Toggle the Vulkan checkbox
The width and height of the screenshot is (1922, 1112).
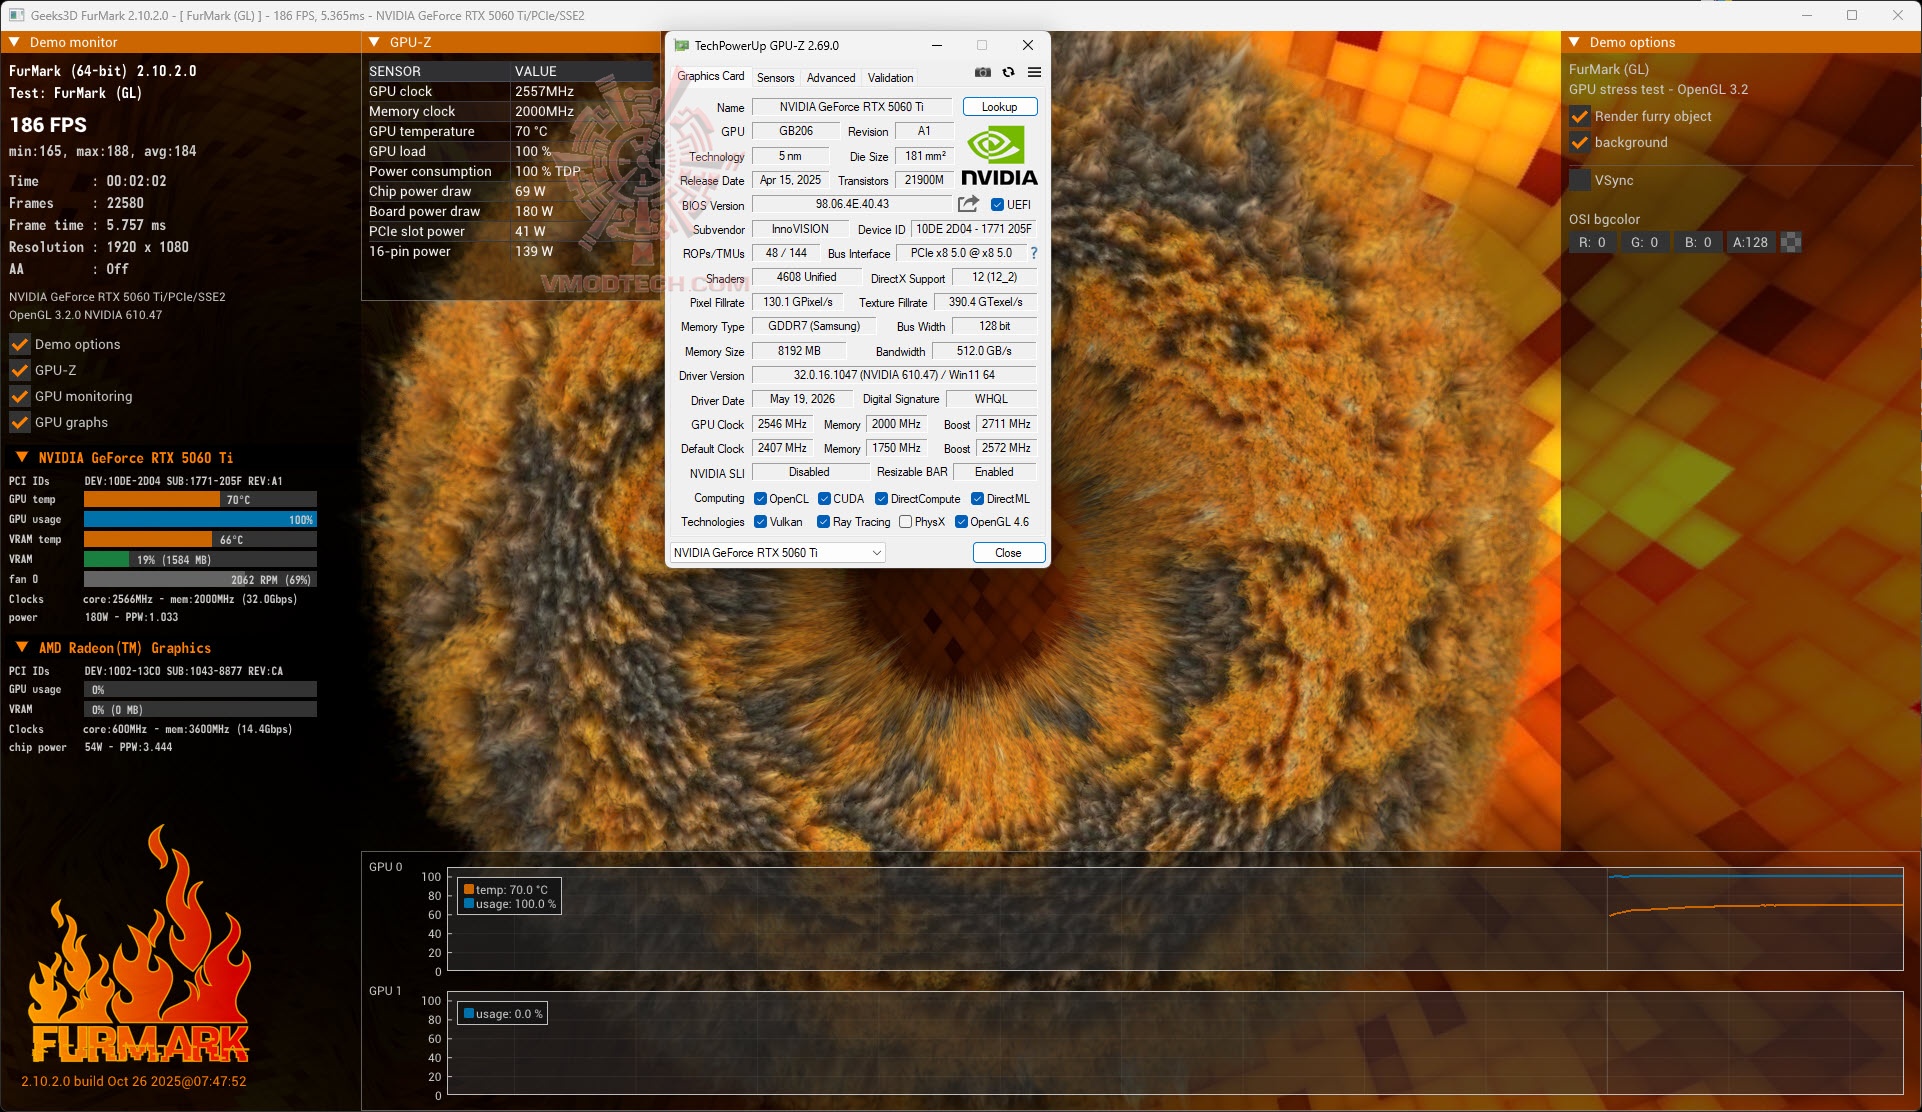tap(761, 522)
